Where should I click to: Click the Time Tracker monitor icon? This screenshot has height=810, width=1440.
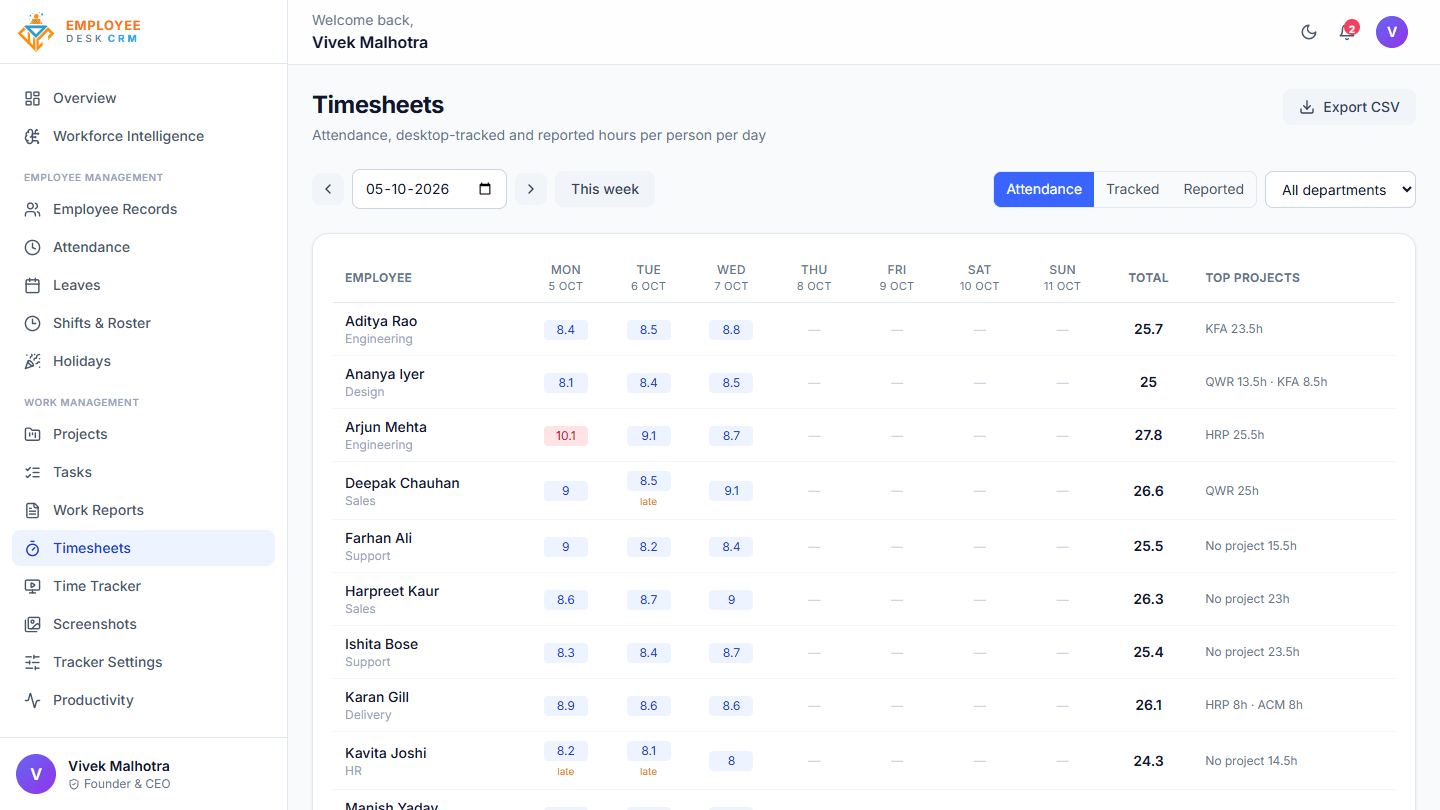pyautogui.click(x=33, y=586)
